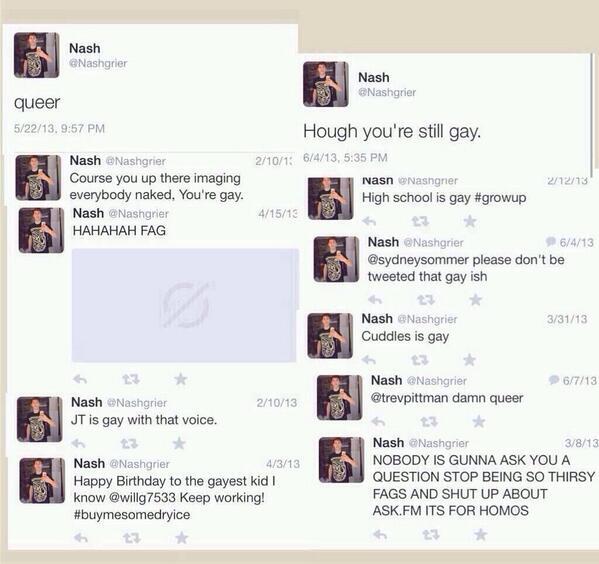
Task: Open the blank image attachment placeholder
Action: click(x=185, y=305)
